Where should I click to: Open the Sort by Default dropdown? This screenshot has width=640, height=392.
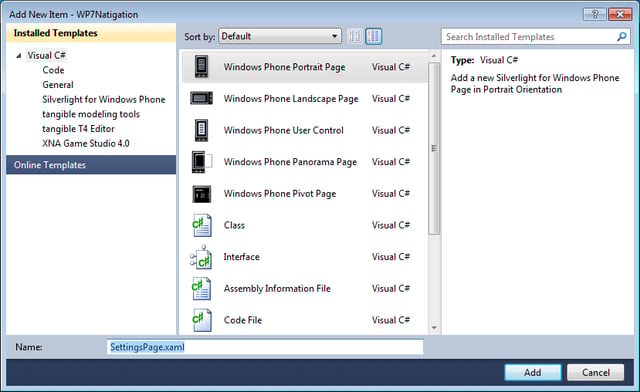tap(280, 36)
